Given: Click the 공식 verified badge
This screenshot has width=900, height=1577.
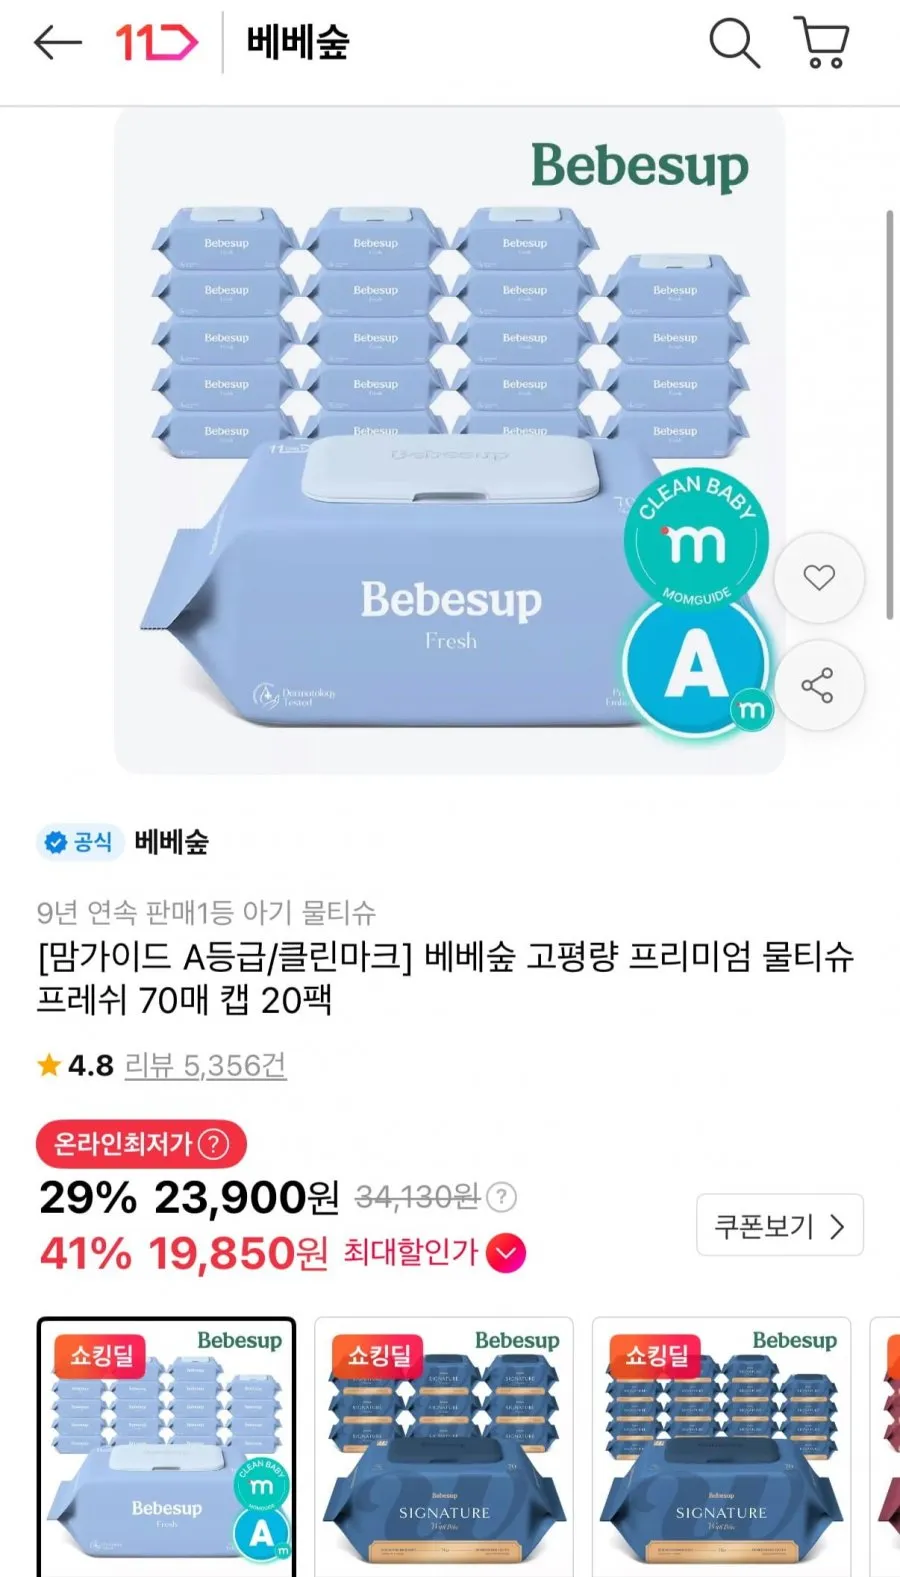Looking at the screenshot, I should pyautogui.click(x=80, y=842).
